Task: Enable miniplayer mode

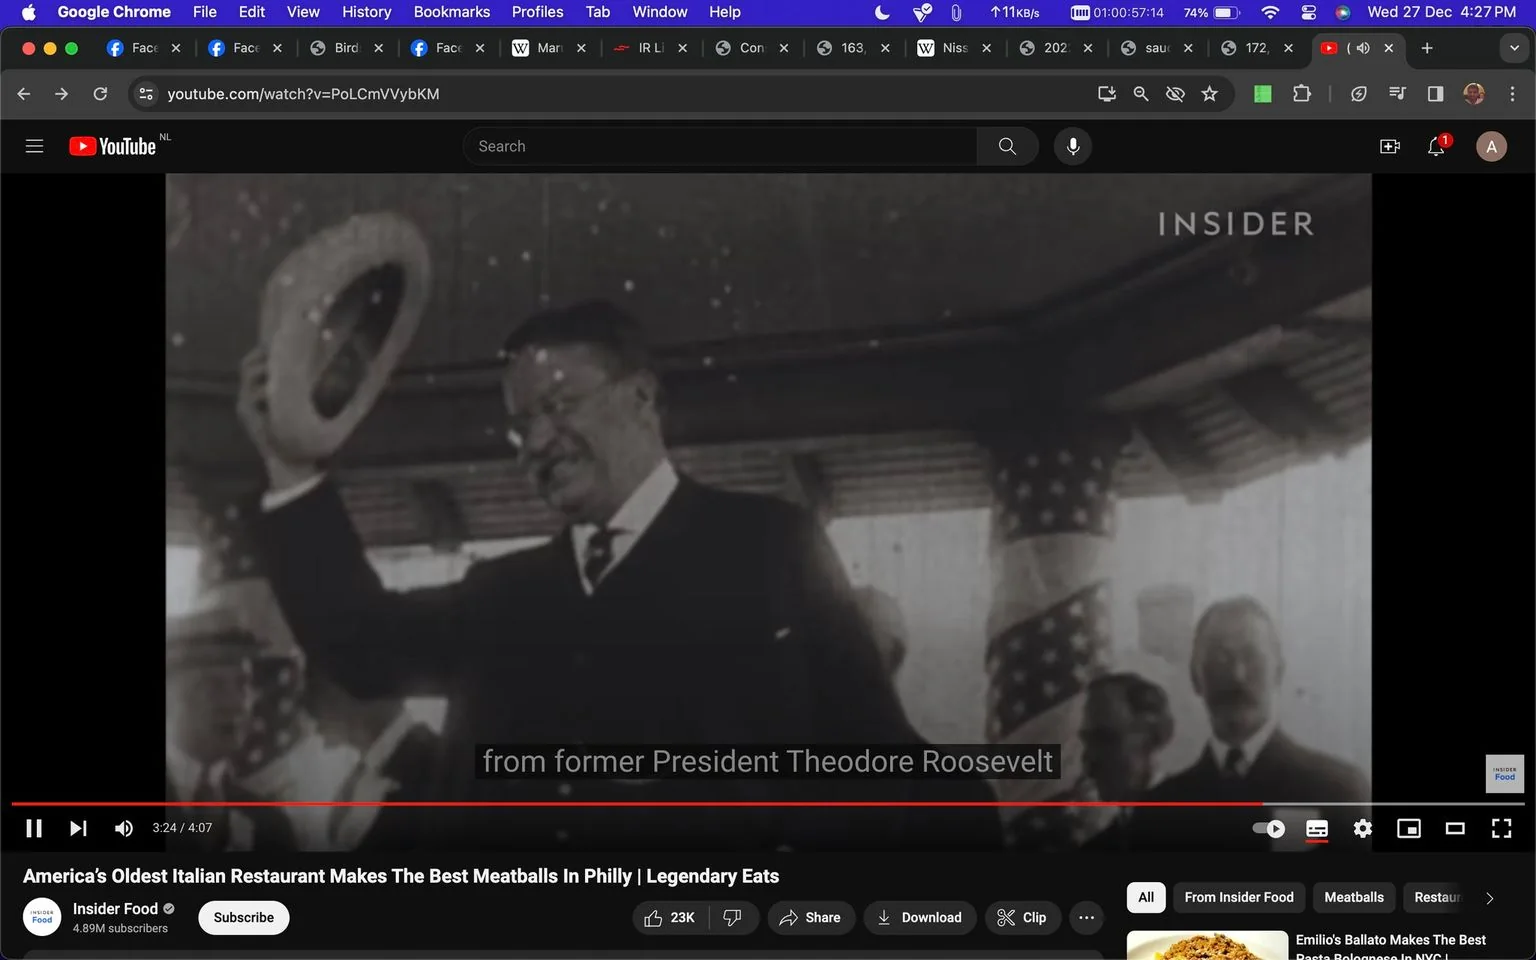Action: point(1409,828)
